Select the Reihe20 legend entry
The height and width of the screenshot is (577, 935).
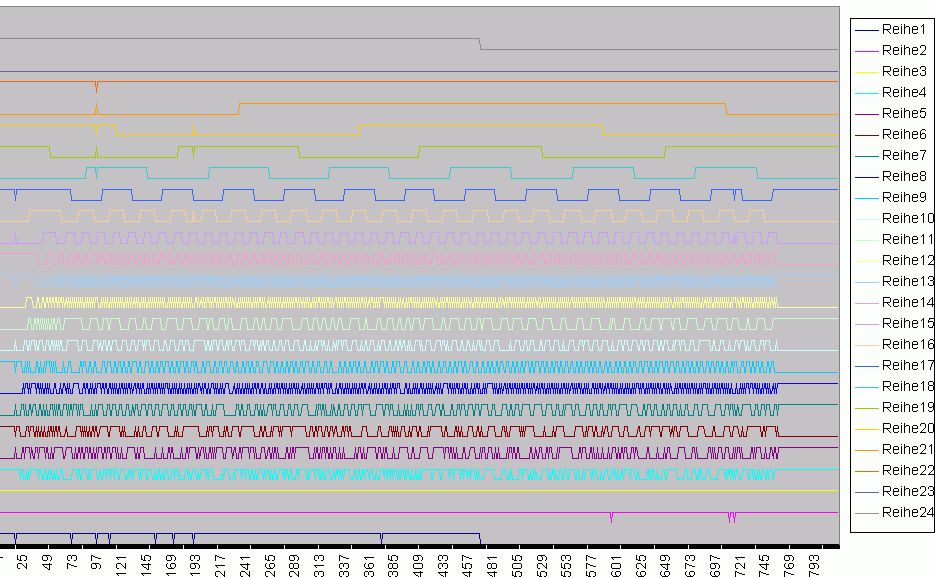[x=894, y=428]
